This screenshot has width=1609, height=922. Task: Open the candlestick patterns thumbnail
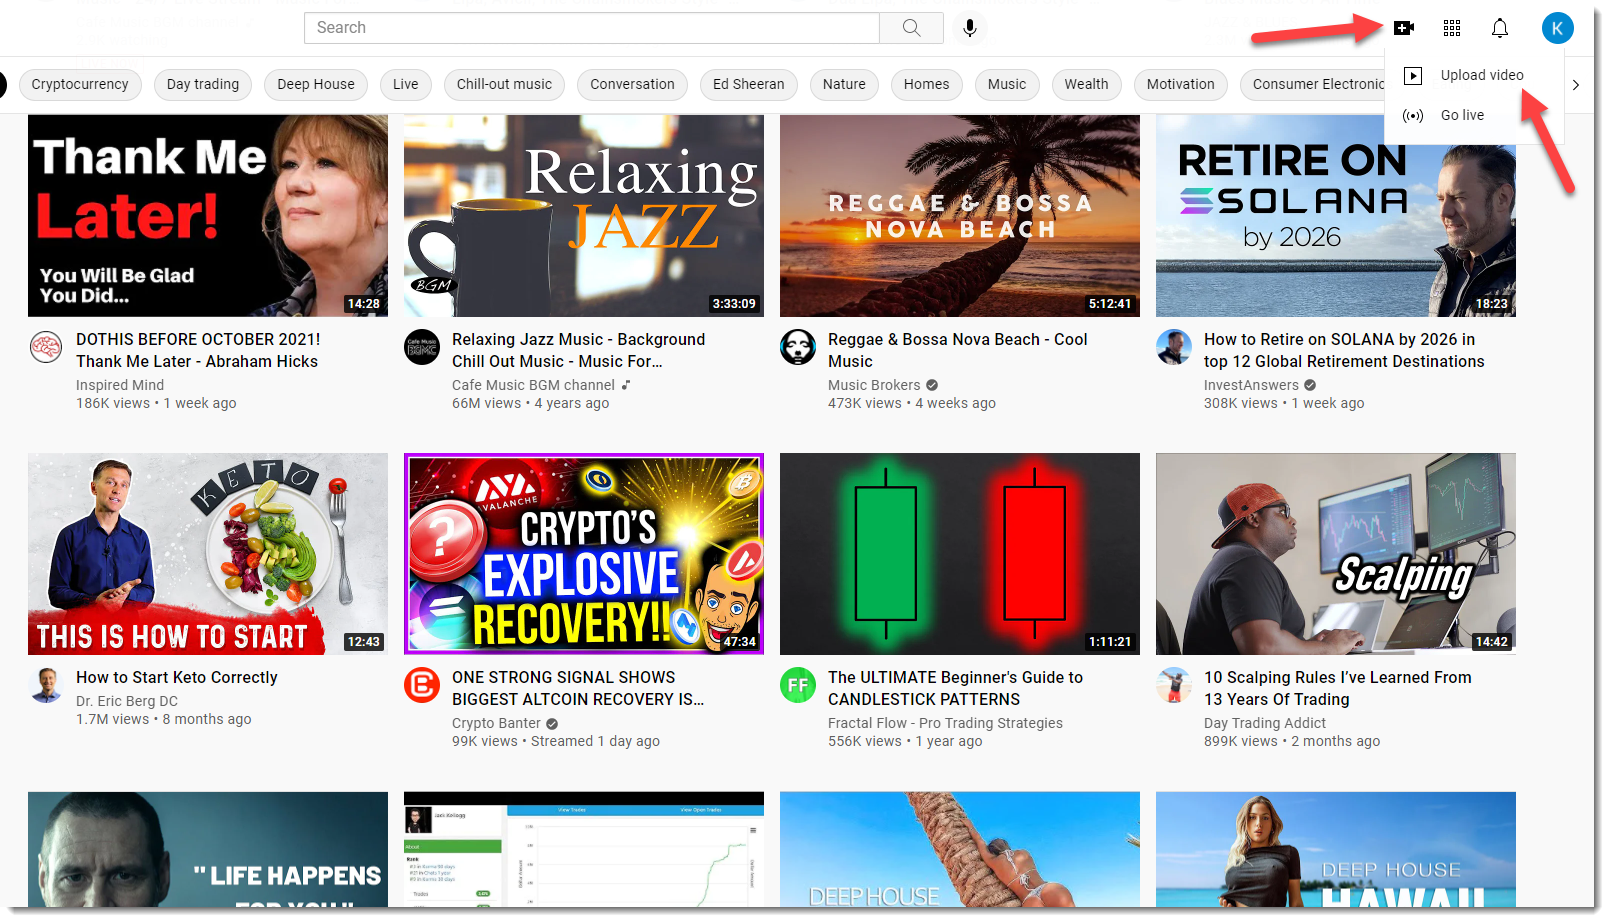coord(960,554)
